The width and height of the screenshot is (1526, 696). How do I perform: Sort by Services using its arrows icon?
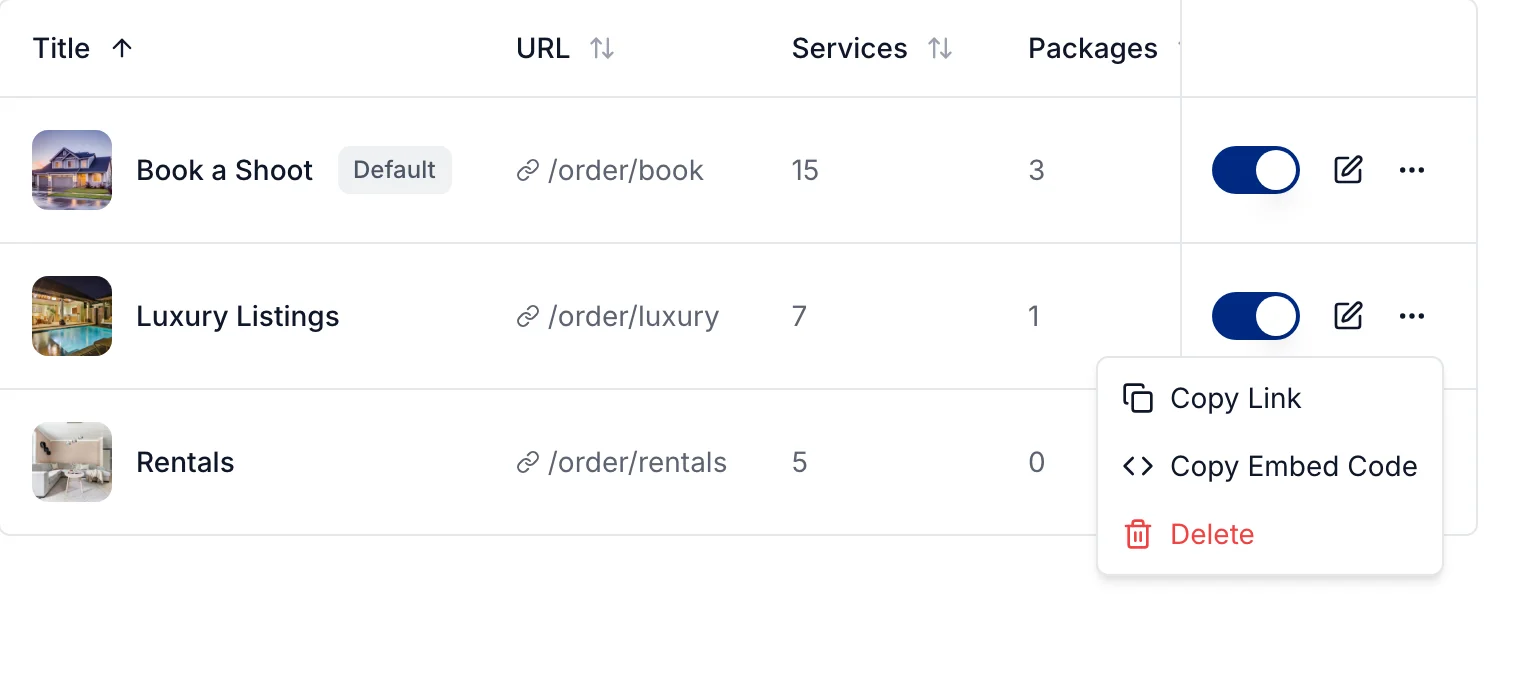[x=940, y=48]
